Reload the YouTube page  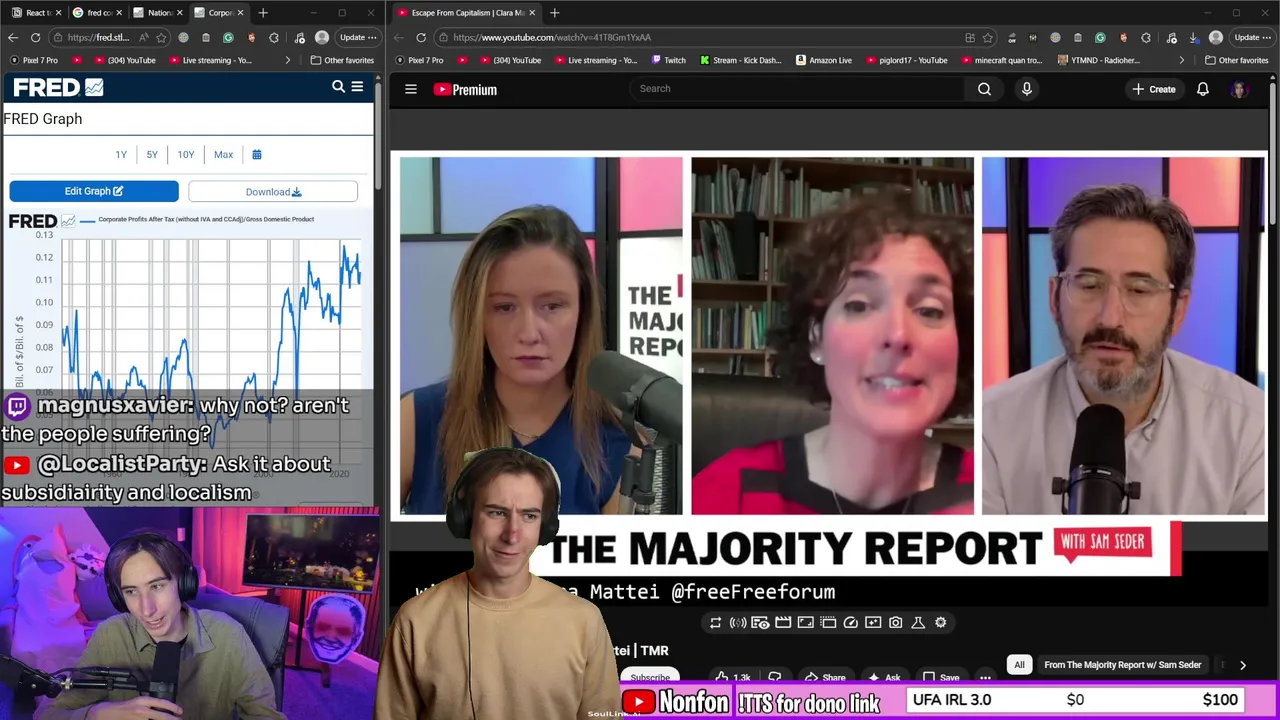click(421, 37)
